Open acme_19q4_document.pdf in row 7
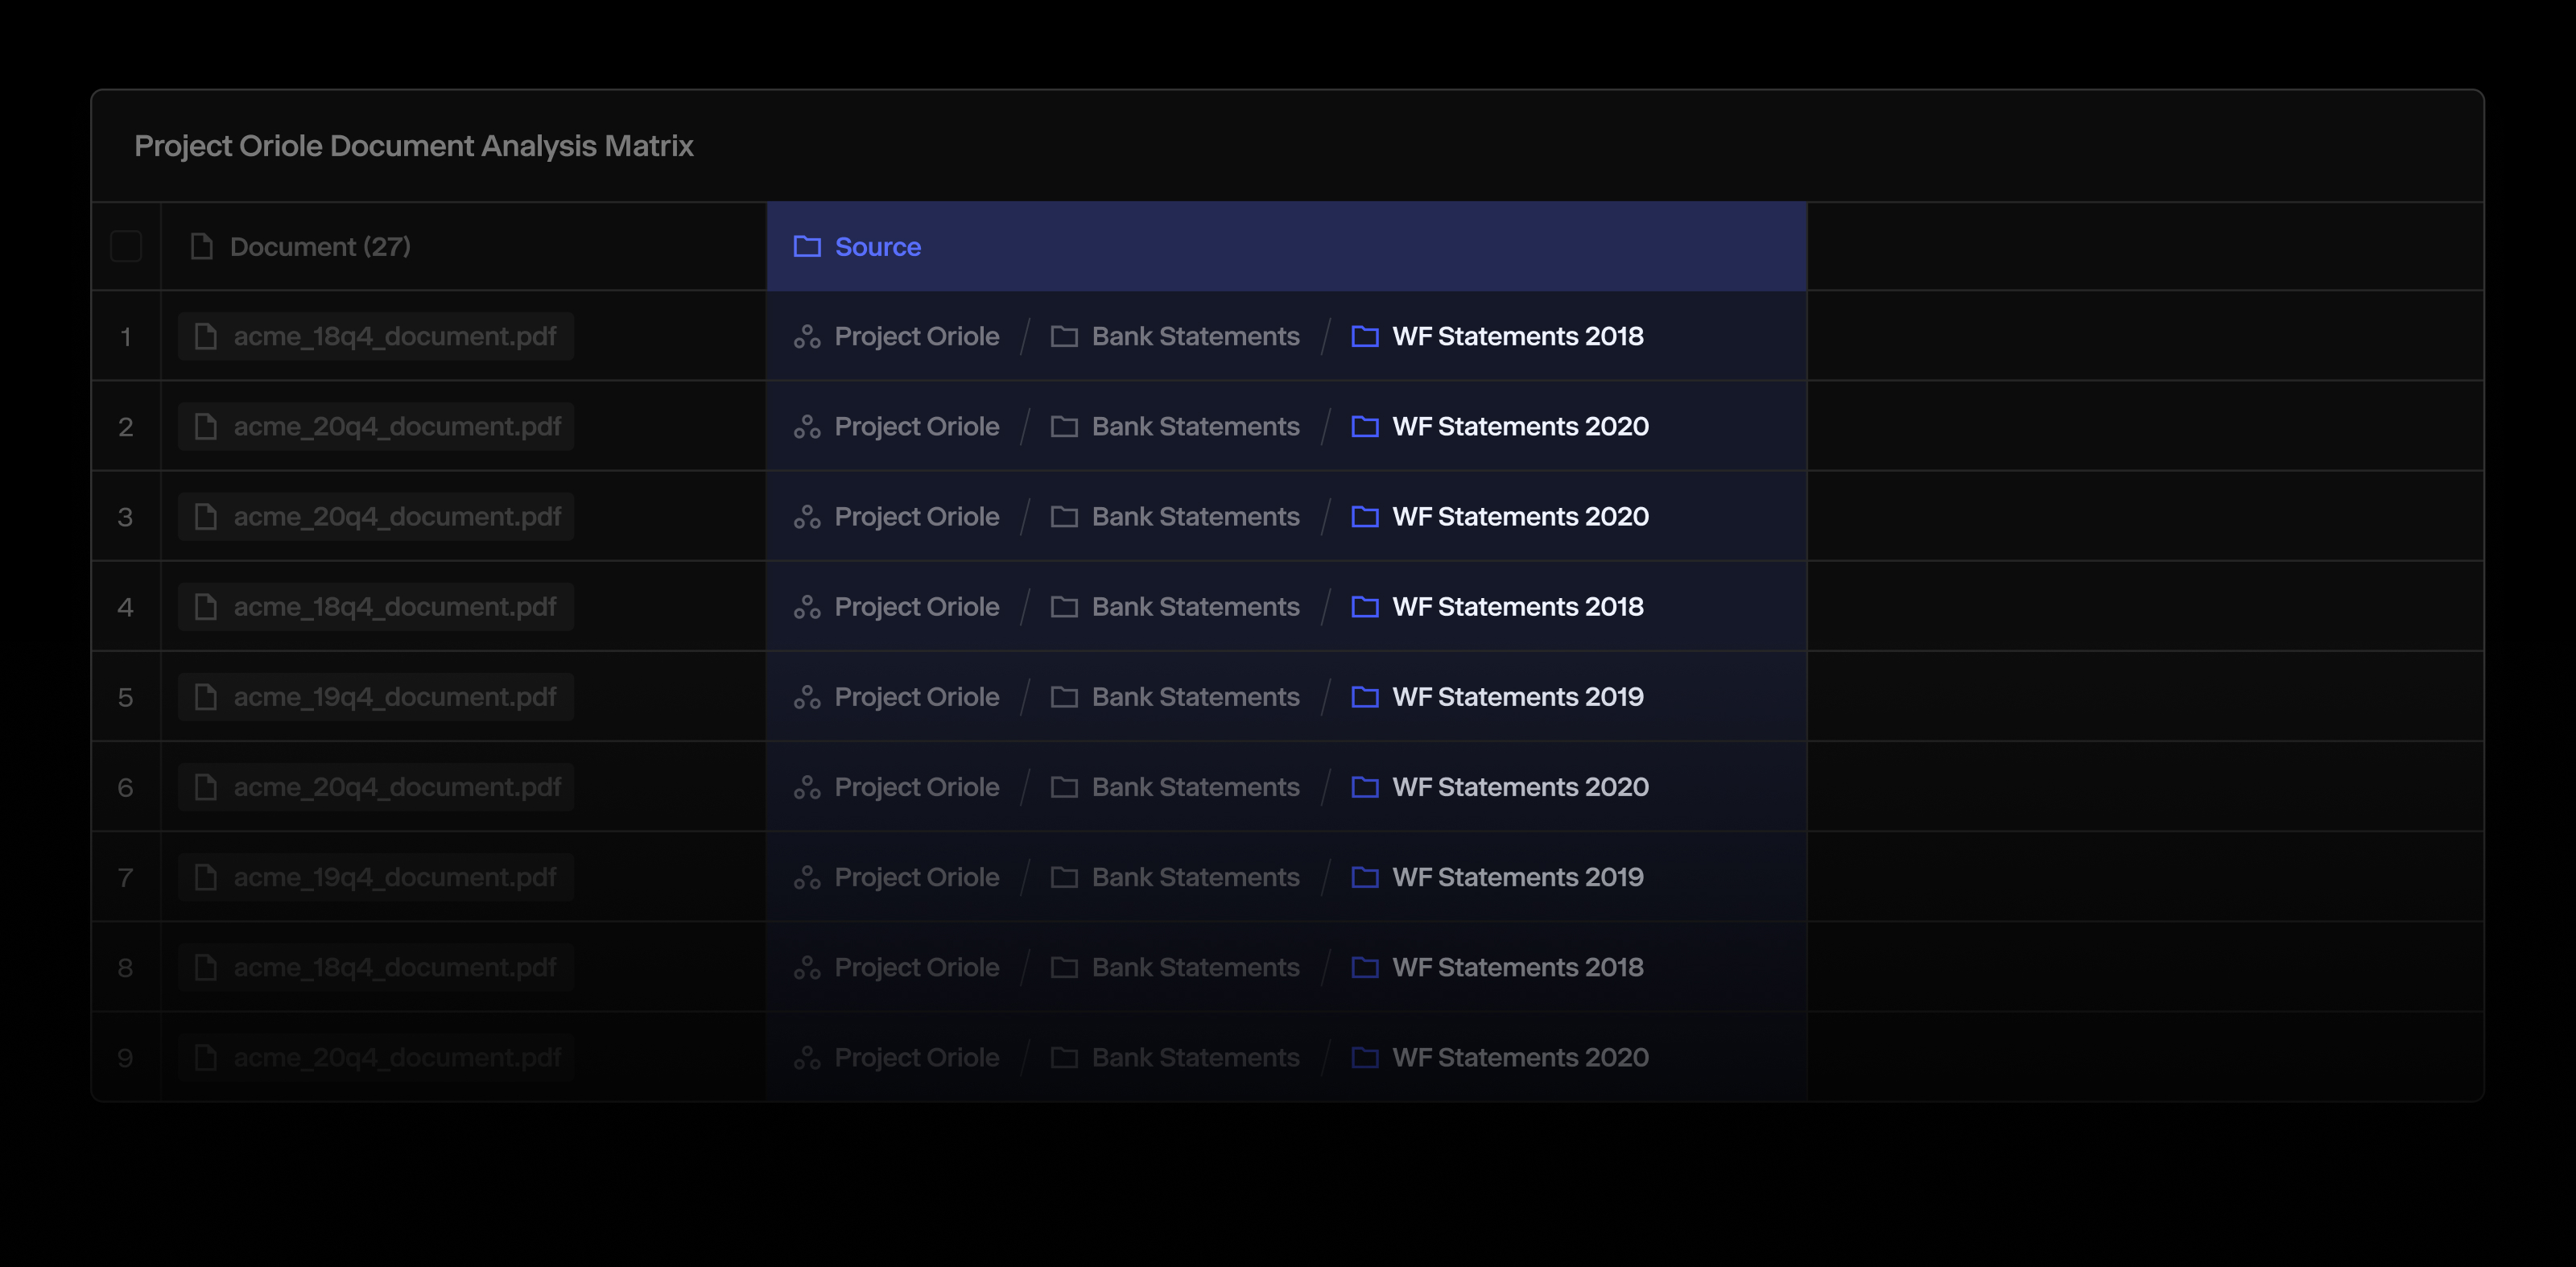This screenshot has height=1267, width=2576. click(x=394, y=877)
